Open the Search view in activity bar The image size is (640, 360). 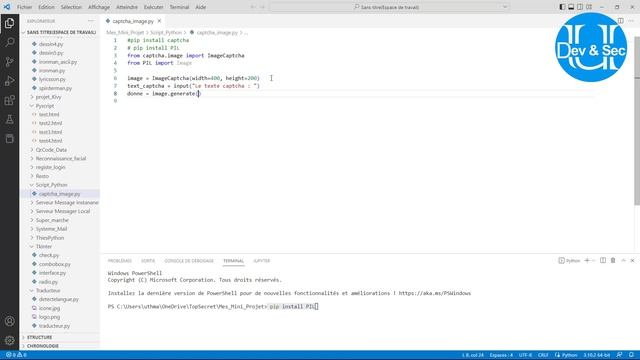tap(9, 42)
